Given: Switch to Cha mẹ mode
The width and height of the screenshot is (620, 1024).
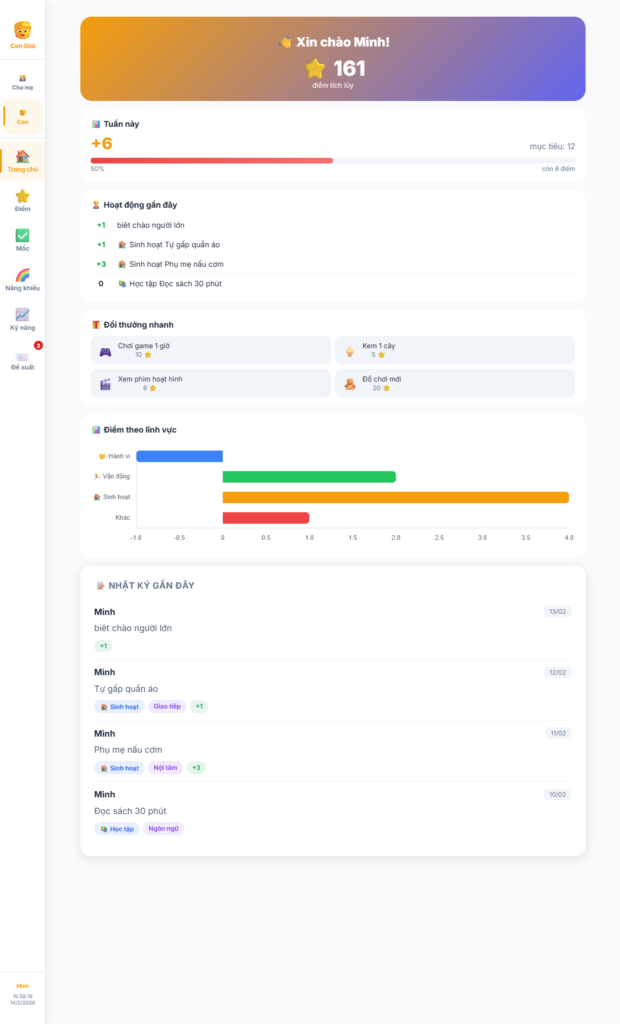Looking at the screenshot, I should [22, 82].
